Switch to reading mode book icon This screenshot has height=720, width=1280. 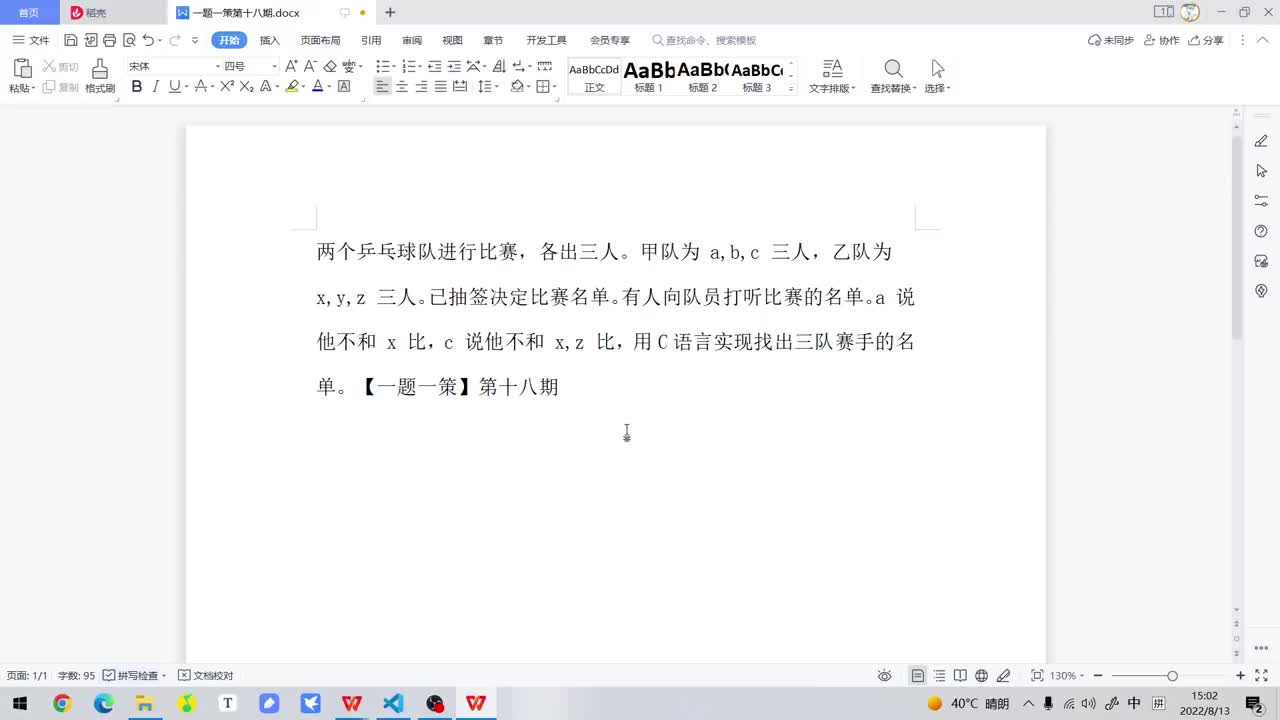(x=960, y=676)
